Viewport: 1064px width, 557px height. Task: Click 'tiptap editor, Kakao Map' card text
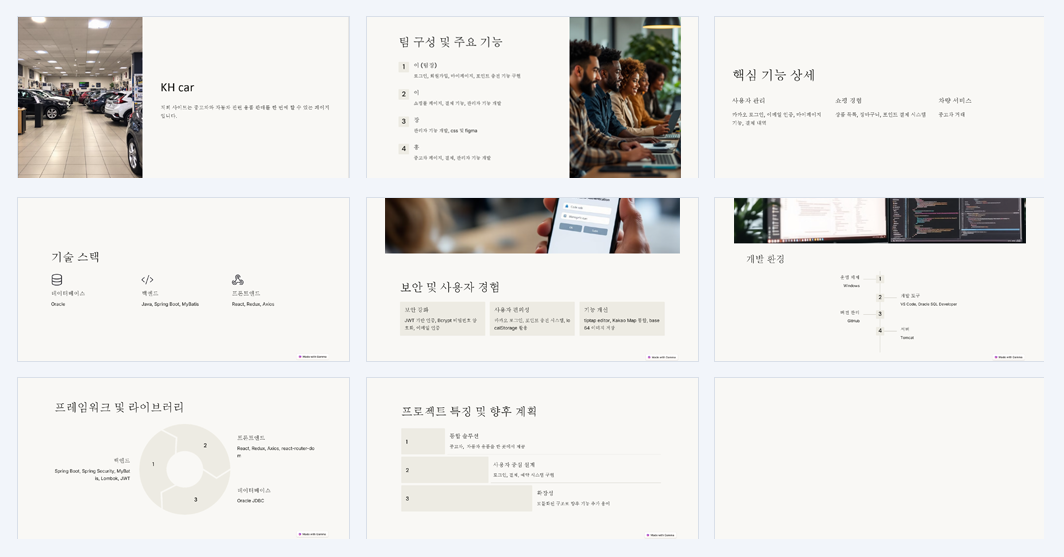(x=622, y=324)
